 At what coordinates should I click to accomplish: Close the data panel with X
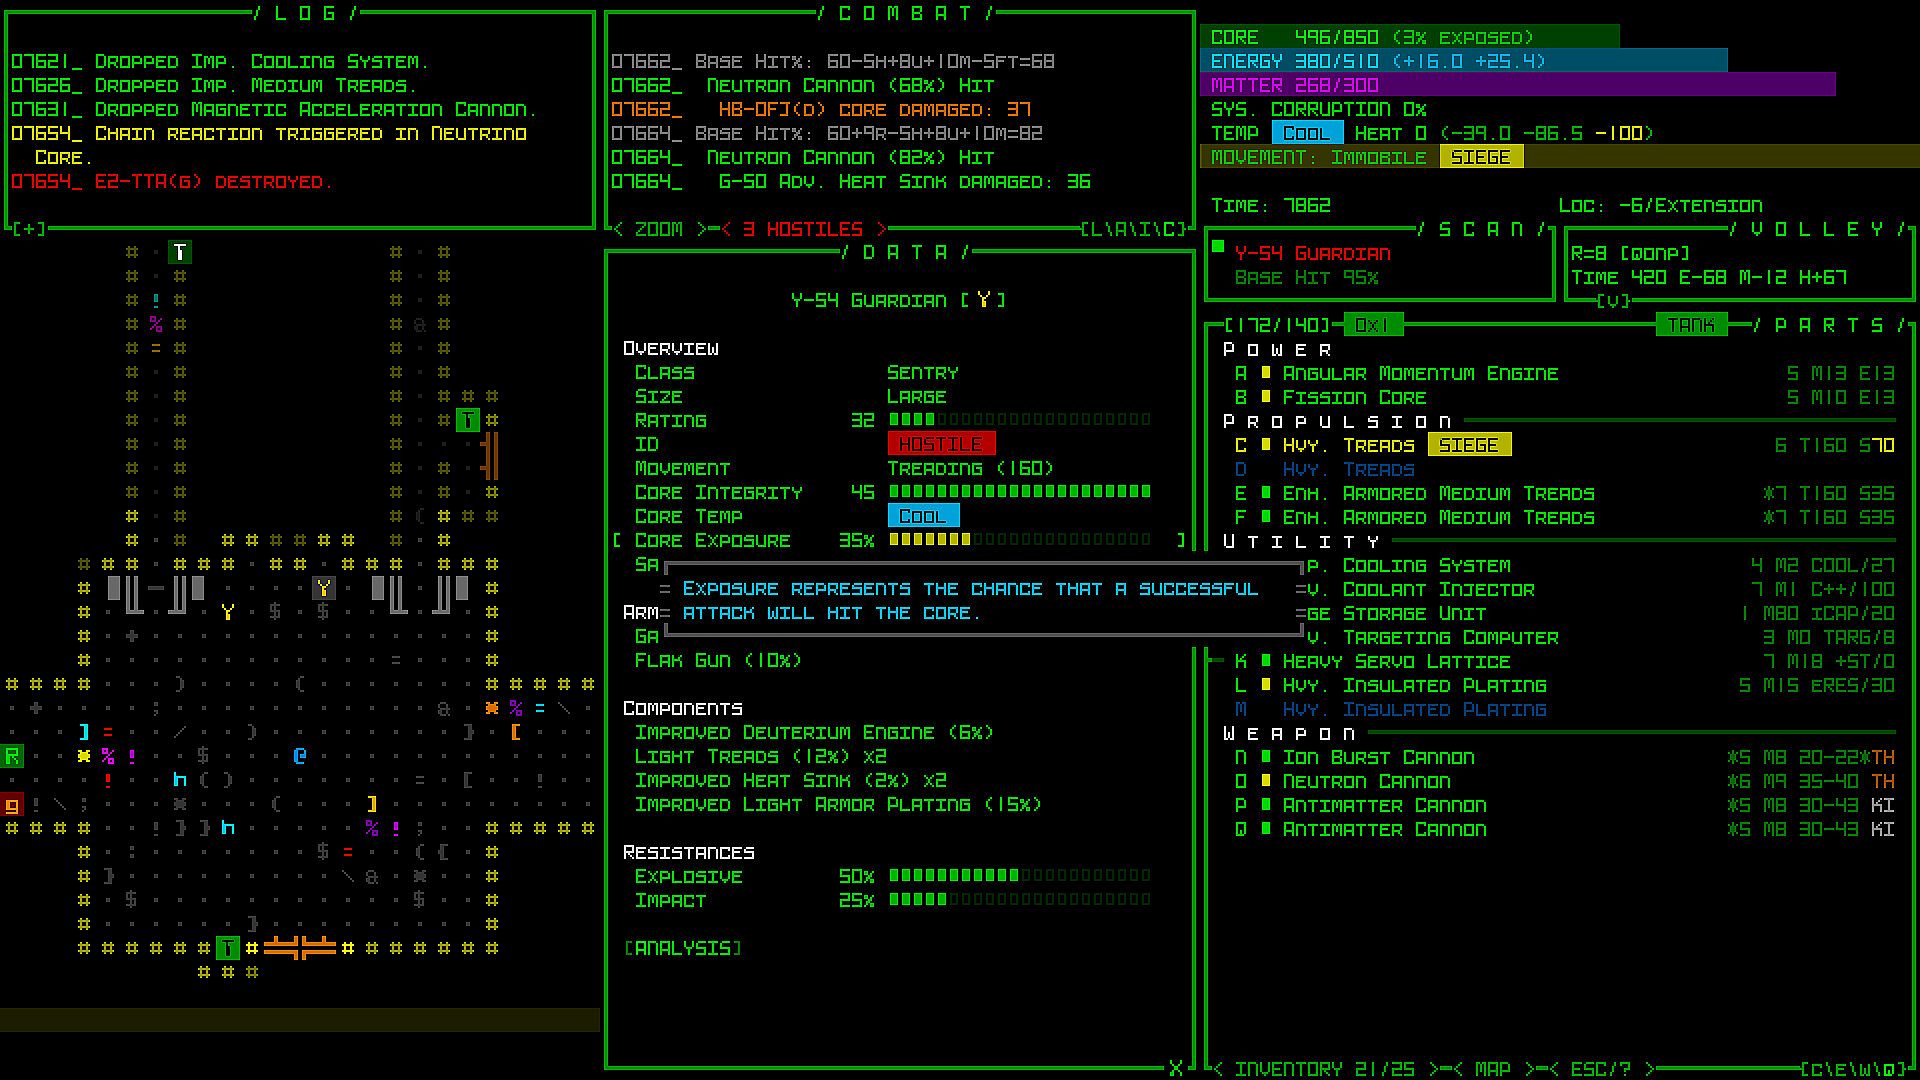1176,1069
